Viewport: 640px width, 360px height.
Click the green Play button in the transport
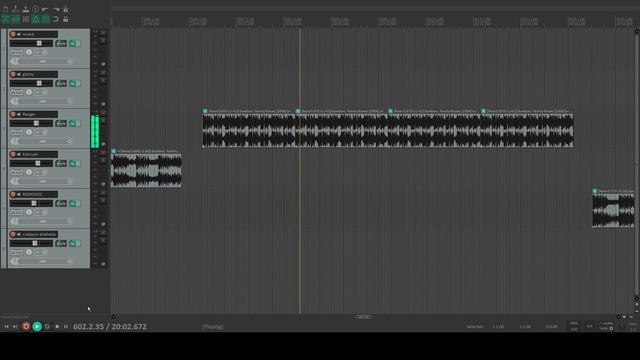(37, 327)
